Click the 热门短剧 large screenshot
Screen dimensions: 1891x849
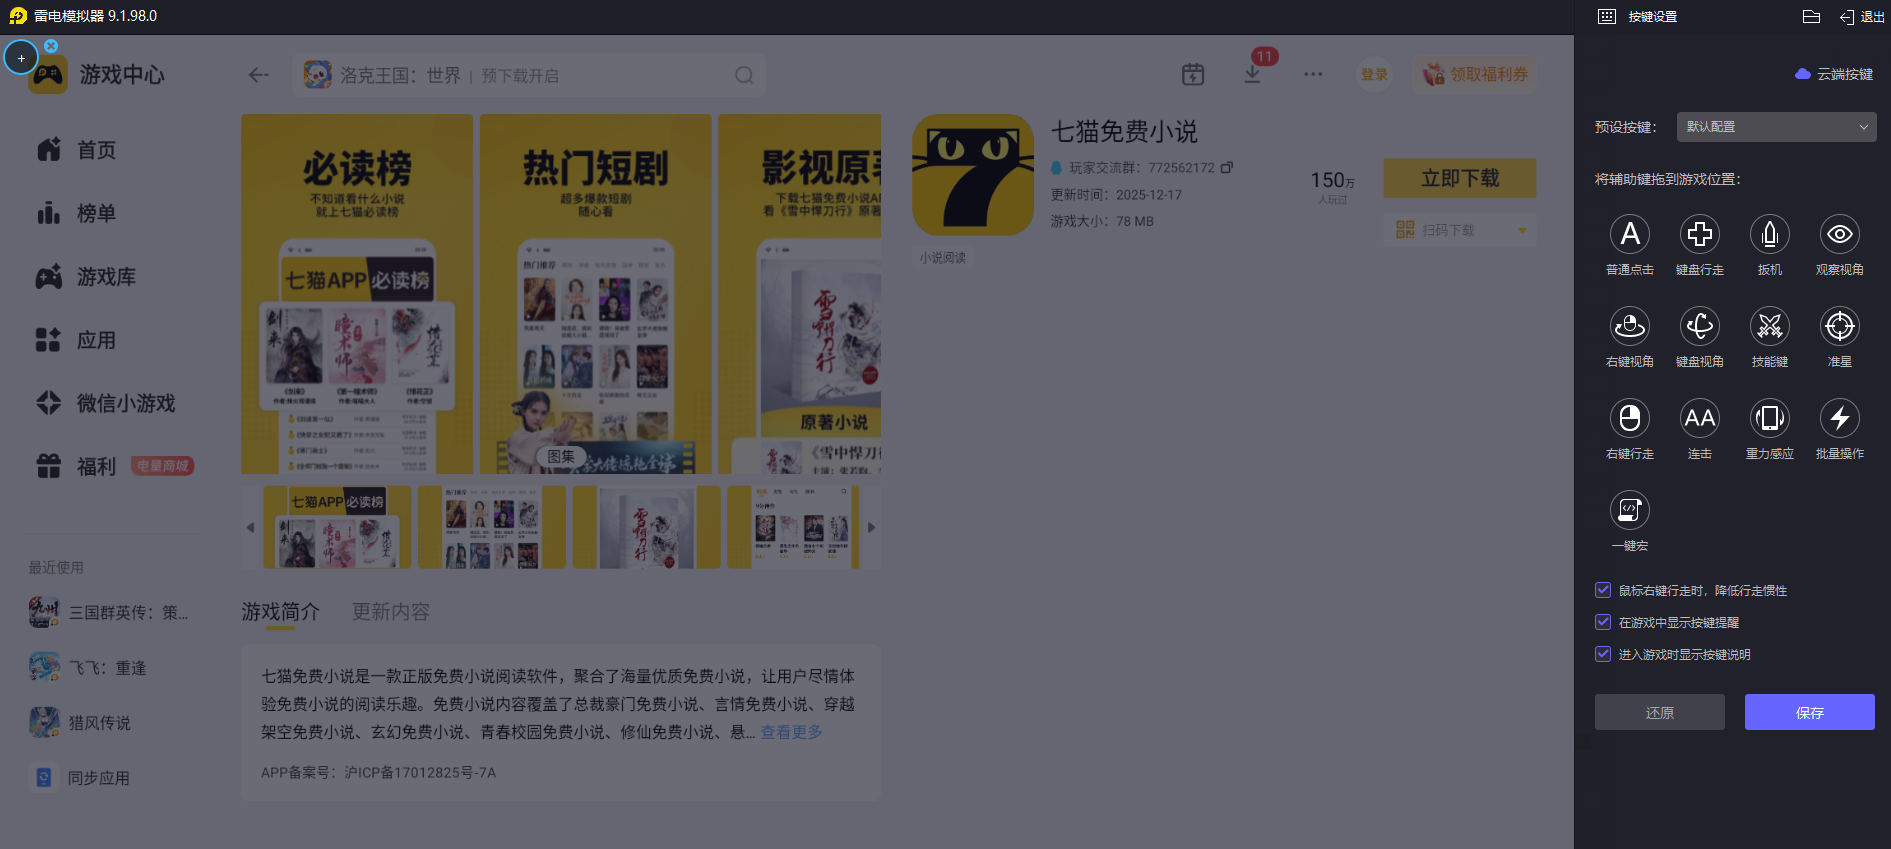coord(596,294)
